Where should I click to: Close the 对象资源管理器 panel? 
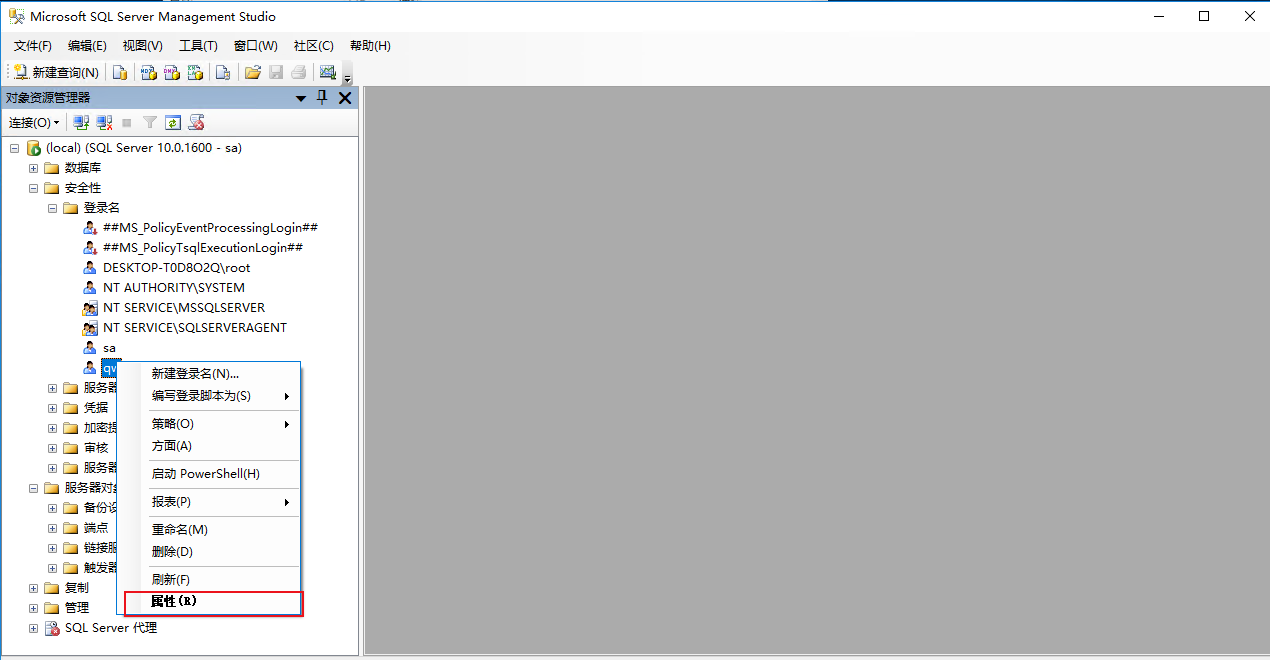click(345, 97)
